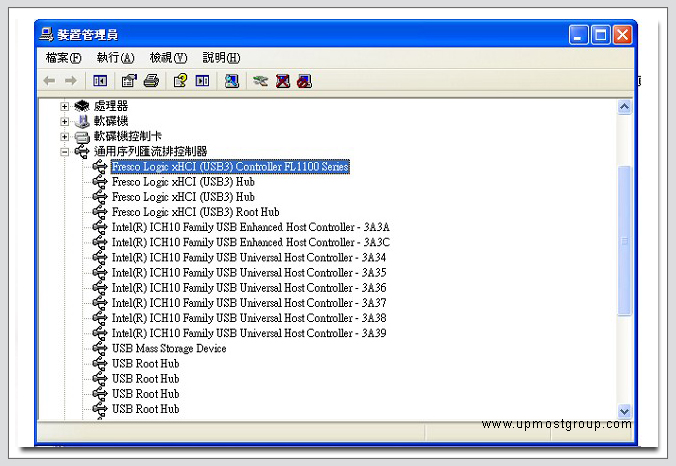The height and width of the screenshot is (466, 676).
Task: Select Intel ICH10 Universal Host Controller - 3A34
Action: [249, 257]
